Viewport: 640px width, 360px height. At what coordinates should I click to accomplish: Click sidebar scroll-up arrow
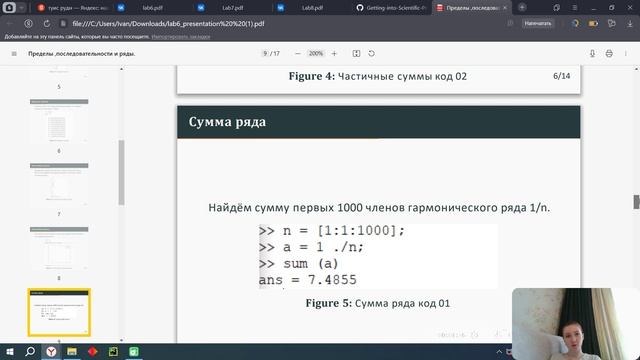click(x=121, y=69)
